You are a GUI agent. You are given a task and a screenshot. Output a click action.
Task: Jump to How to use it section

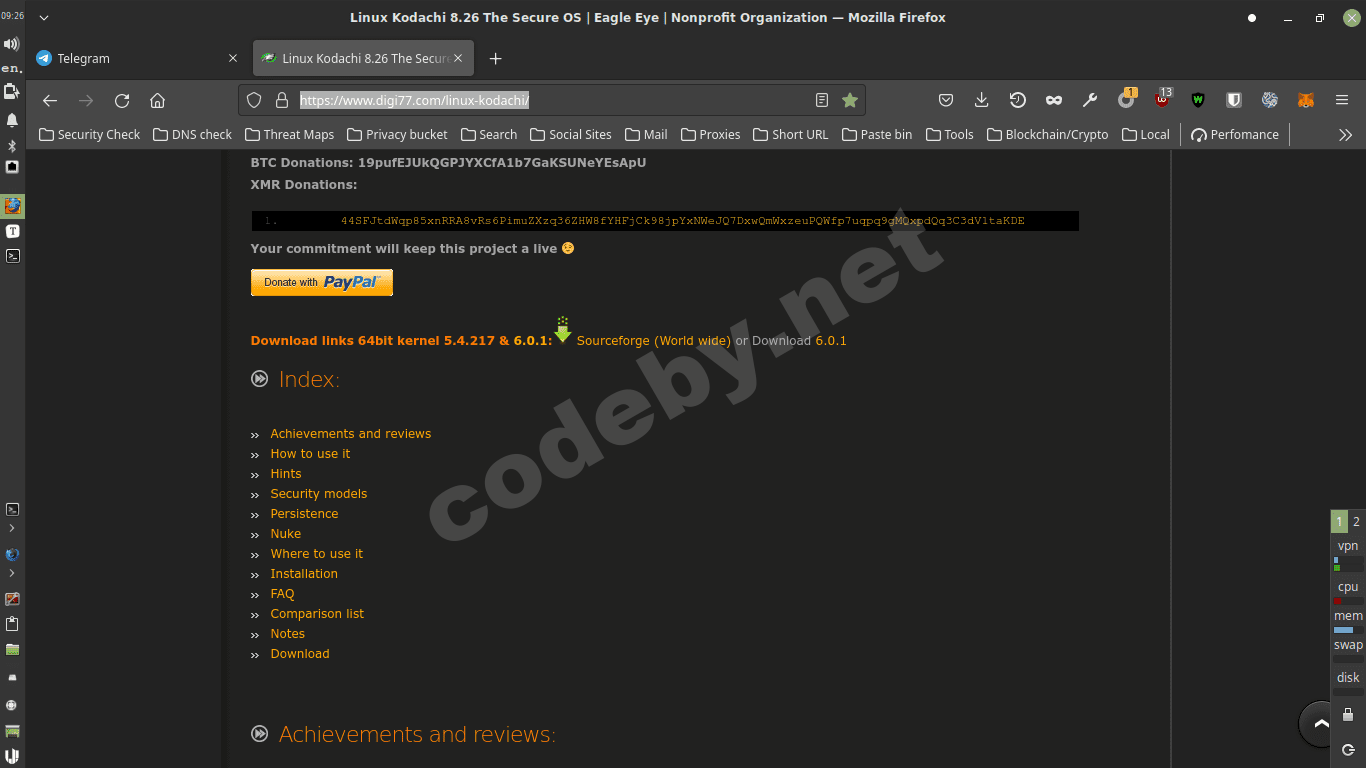(310, 454)
